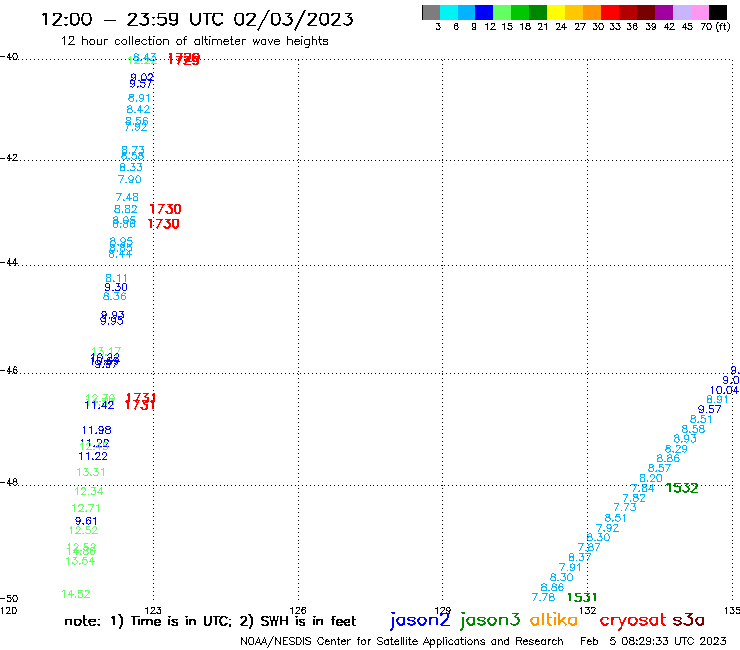Viewport: 740px width, 650px height.
Task: Click the latitude axis label '-48'
Action: pyautogui.click(x=9, y=482)
